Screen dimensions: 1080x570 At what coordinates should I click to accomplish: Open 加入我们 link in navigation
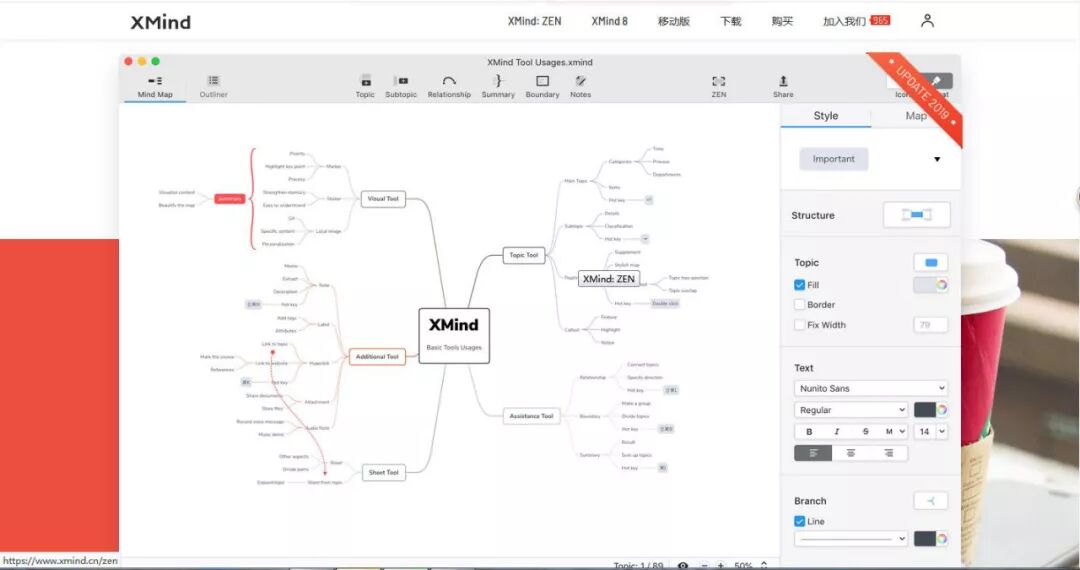coord(844,21)
